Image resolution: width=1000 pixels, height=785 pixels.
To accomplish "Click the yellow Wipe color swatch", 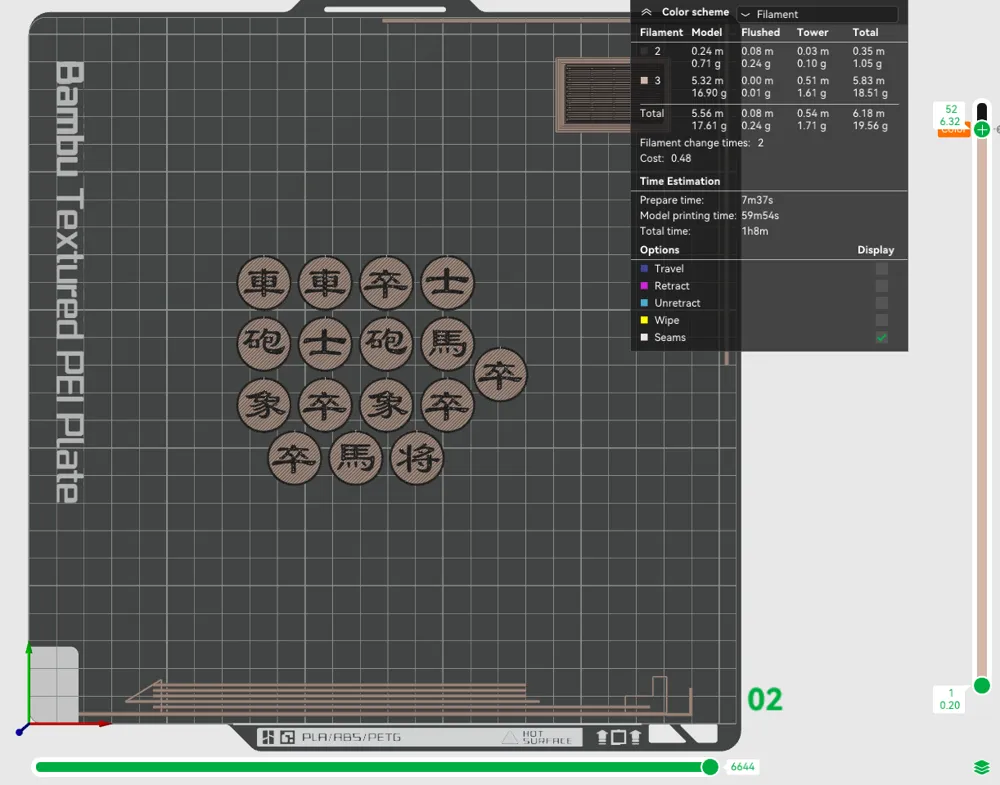I will tap(644, 320).
